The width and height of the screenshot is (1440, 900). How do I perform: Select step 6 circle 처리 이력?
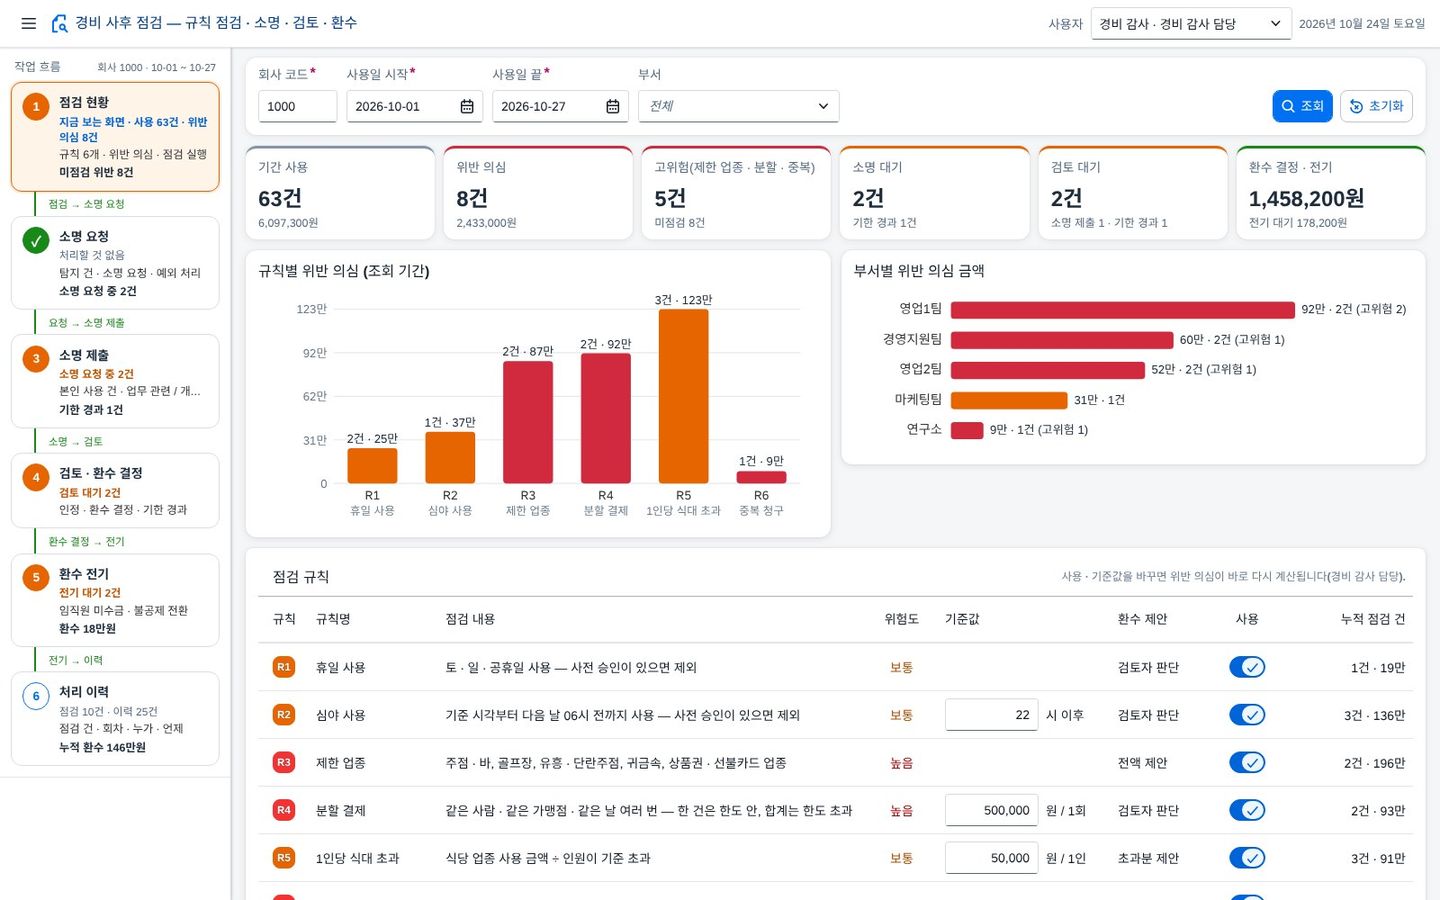click(x=36, y=696)
